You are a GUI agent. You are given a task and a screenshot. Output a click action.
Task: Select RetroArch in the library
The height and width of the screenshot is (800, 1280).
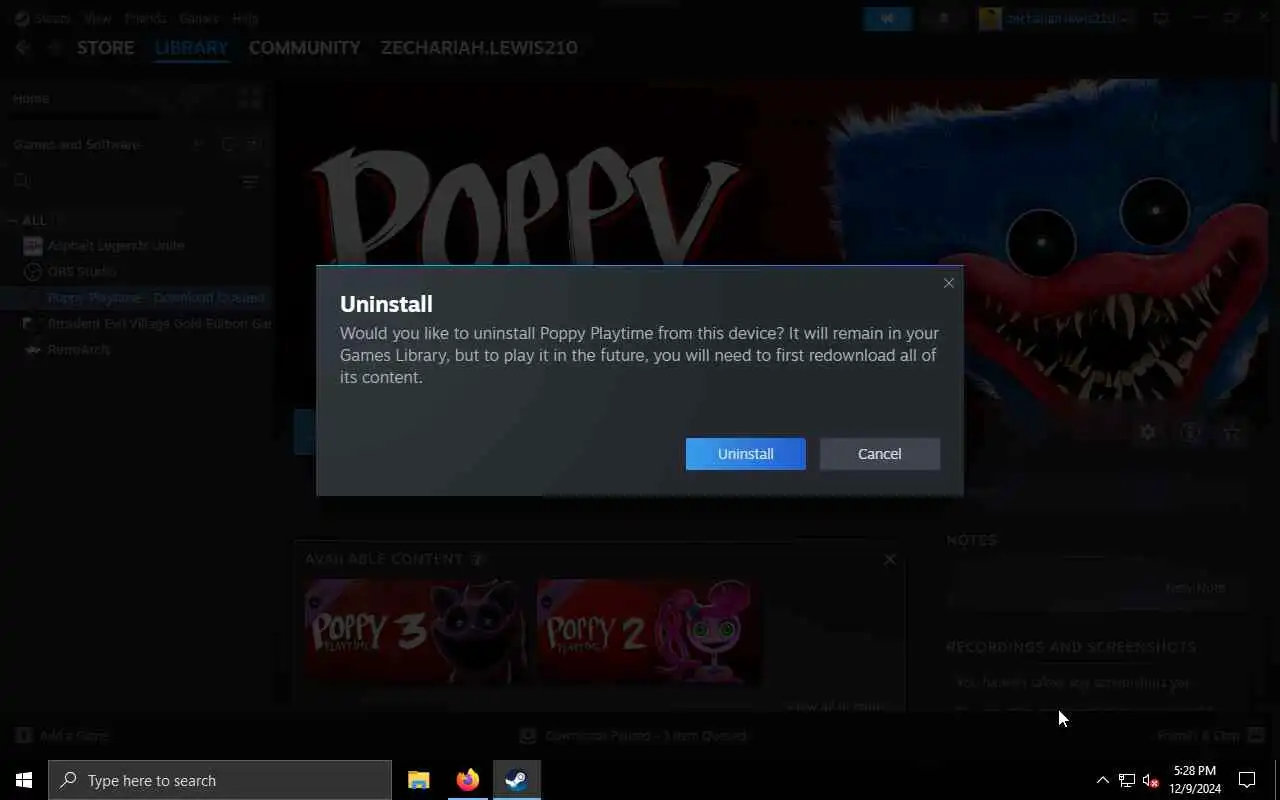[x=78, y=349]
